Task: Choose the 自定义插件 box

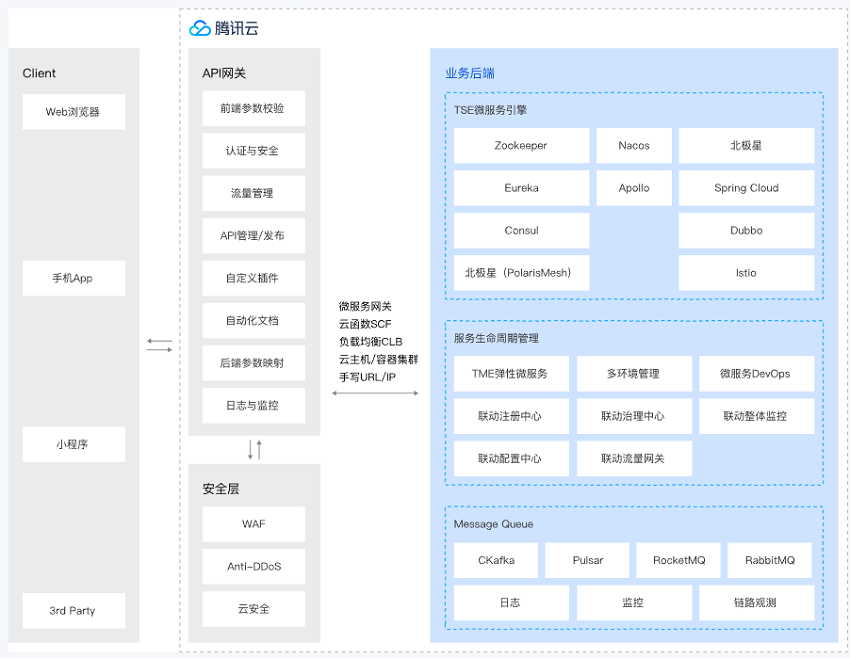Action: tap(254, 278)
